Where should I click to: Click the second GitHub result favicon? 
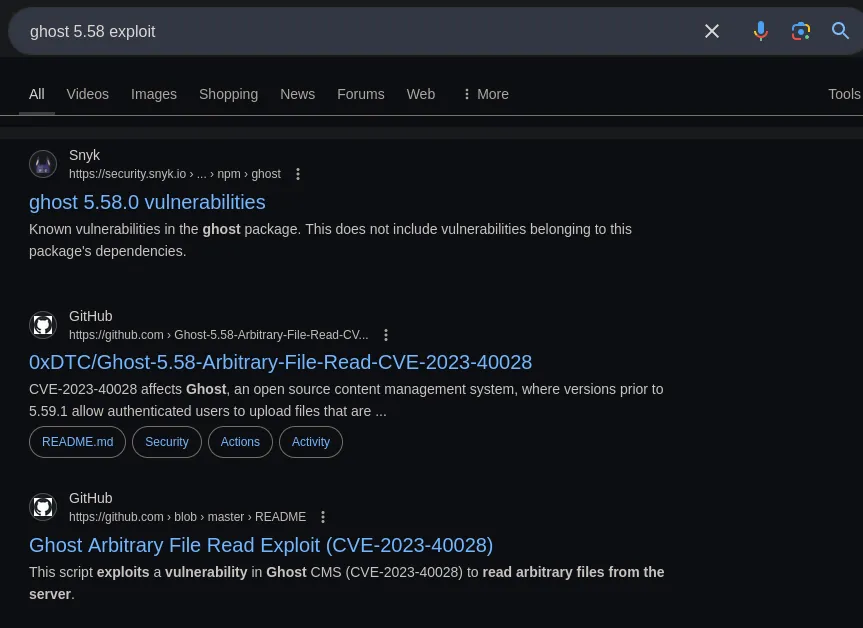[43, 507]
